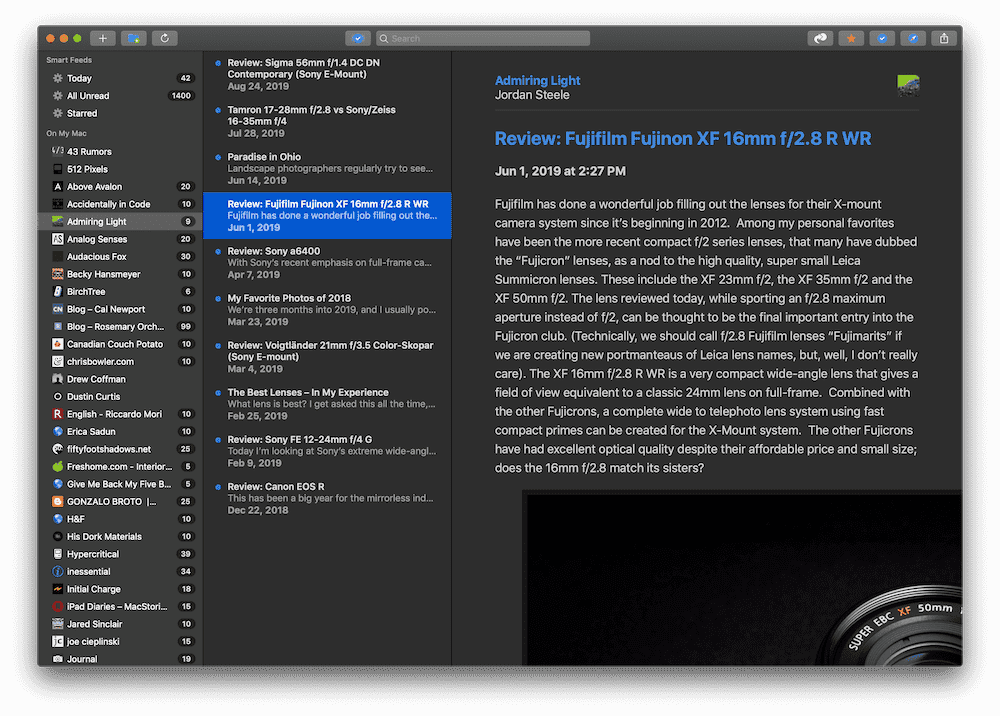Open Review: Voigtländer 21mm f/3.5 Color-Skopar article

click(x=327, y=357)
